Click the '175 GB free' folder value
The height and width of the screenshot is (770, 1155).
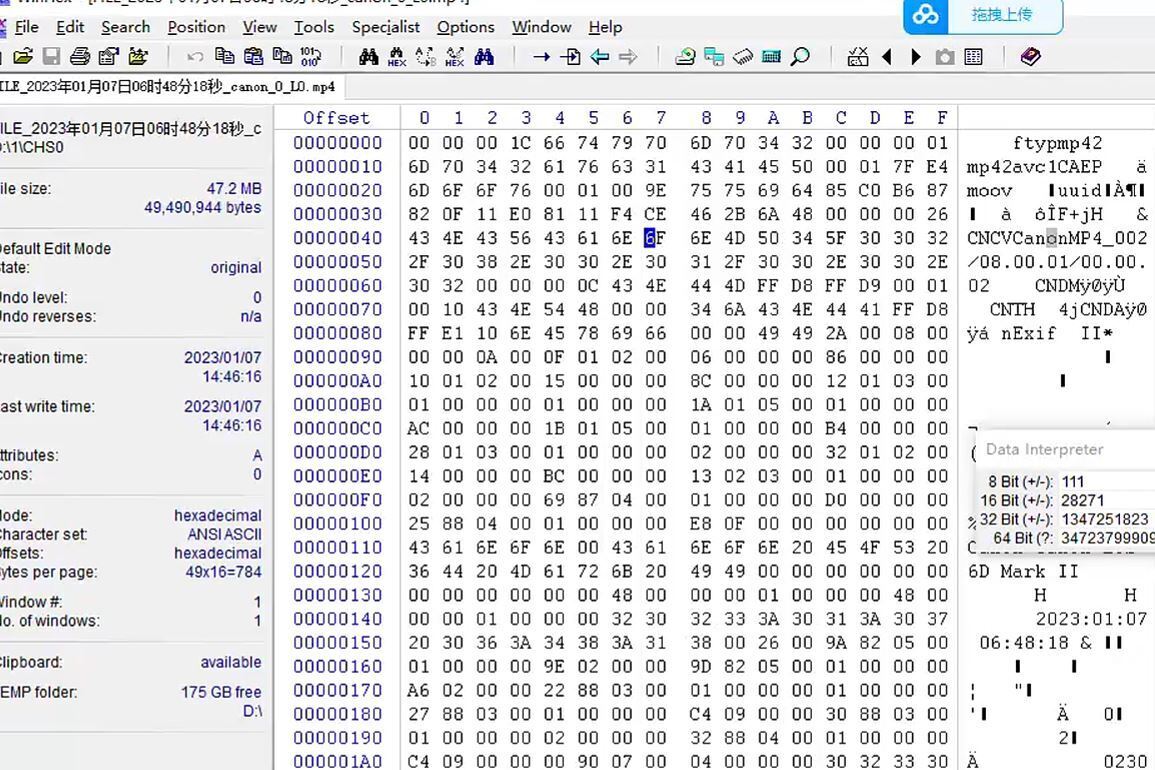[221, 692]
